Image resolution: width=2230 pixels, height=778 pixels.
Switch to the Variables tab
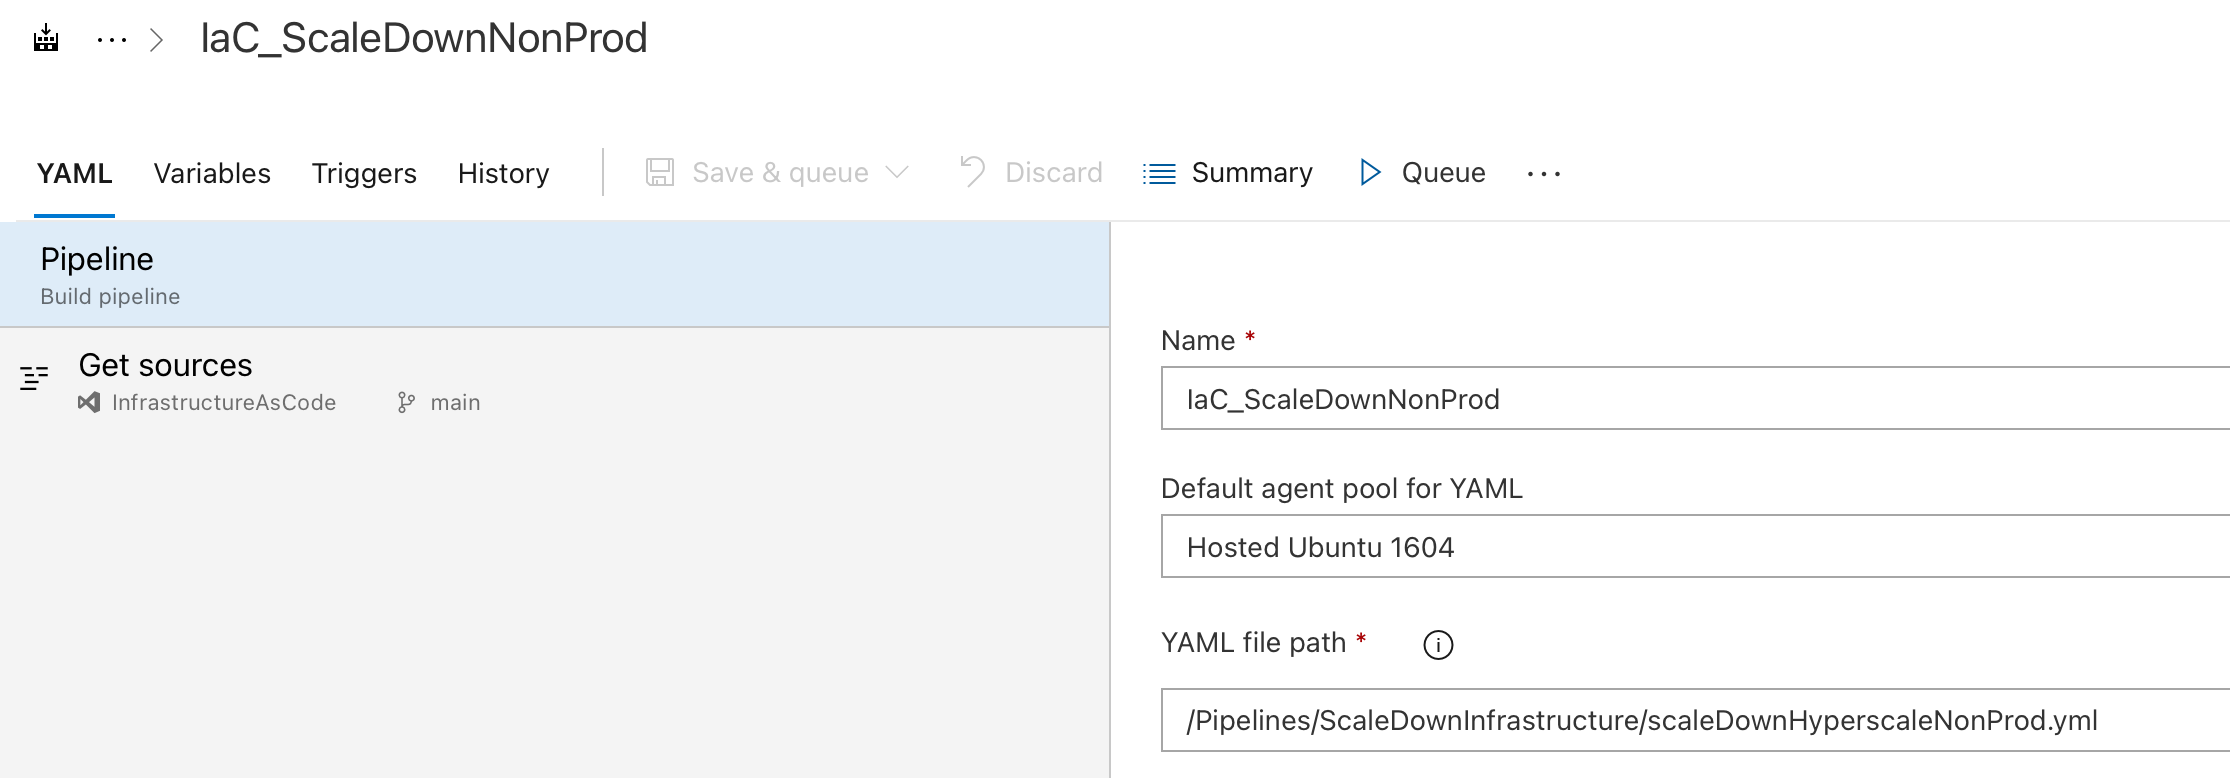pyautogui.click(x=211, y=172)
